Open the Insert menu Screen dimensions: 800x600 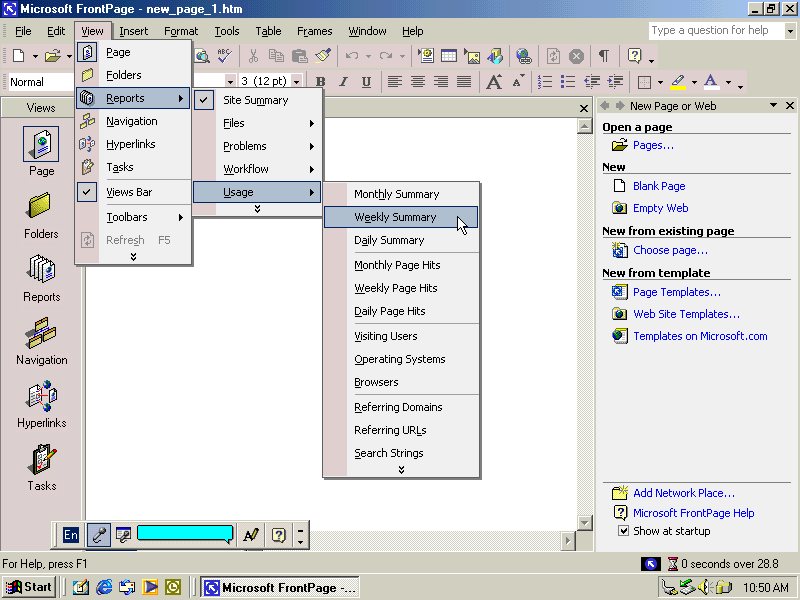tap(133, 31)
